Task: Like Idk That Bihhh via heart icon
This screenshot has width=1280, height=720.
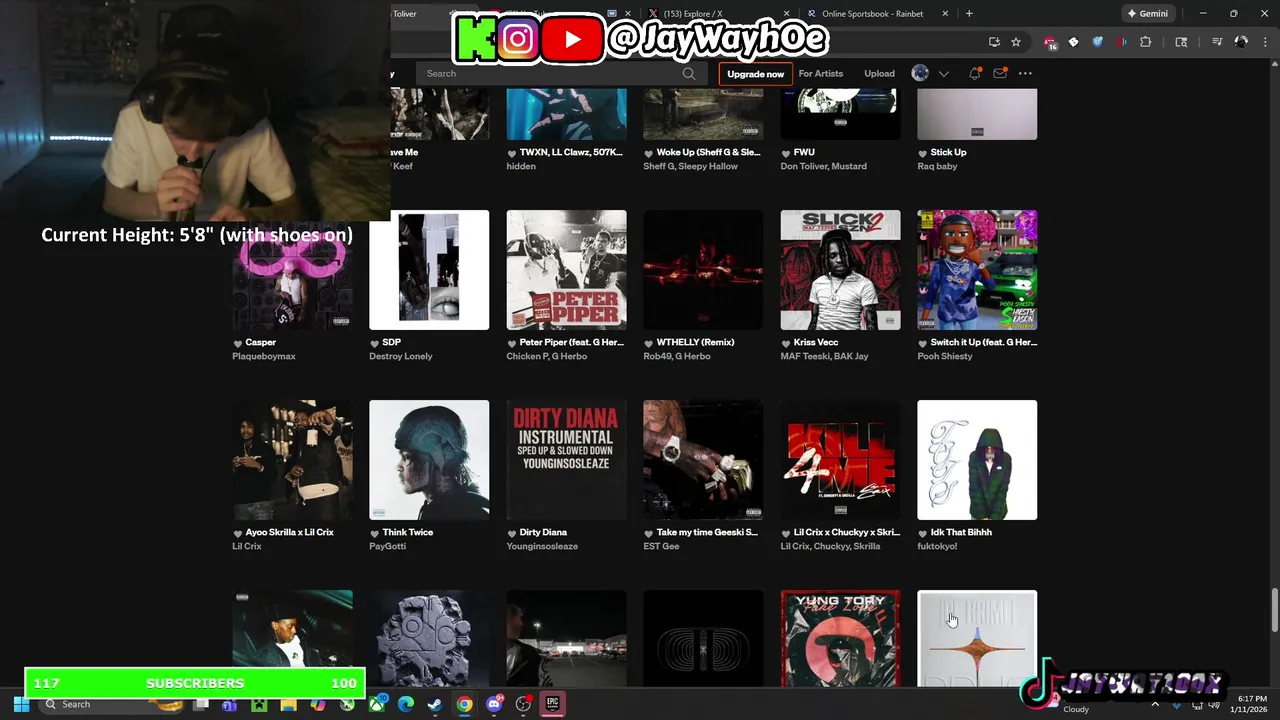Action: click(x=923, y=533)
